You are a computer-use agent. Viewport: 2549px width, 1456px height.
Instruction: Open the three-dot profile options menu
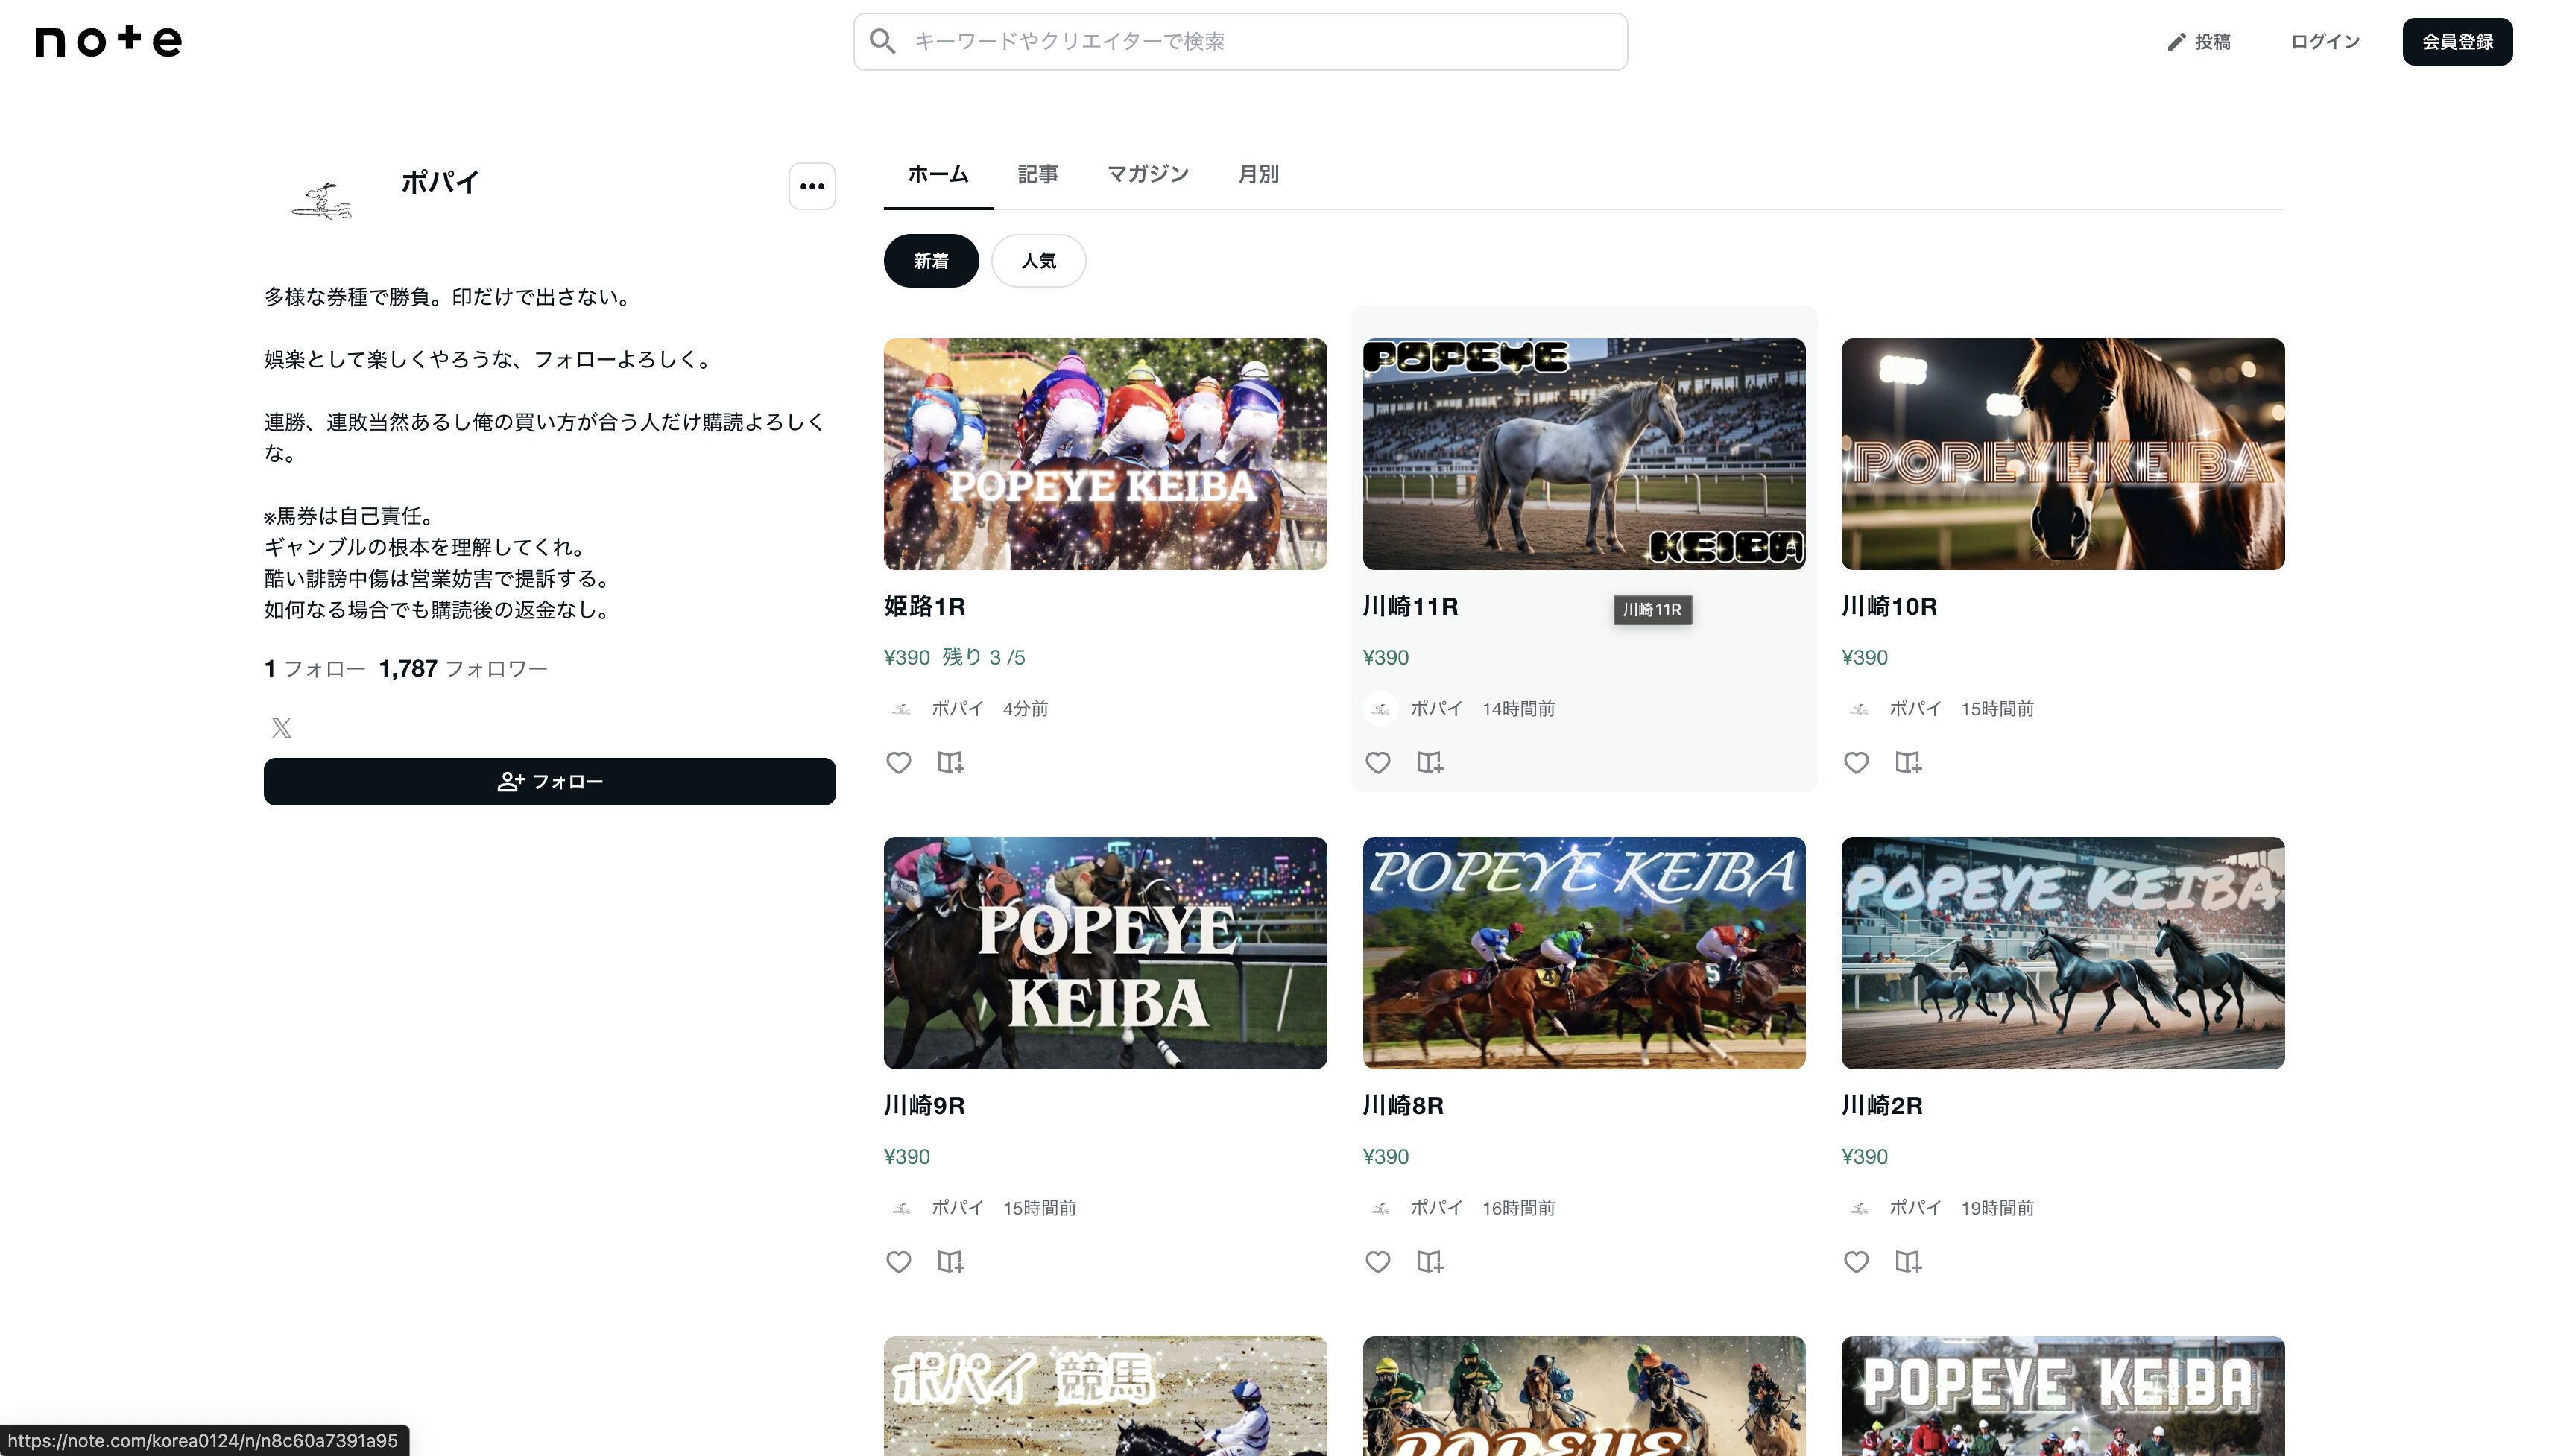tap(811, 186)
